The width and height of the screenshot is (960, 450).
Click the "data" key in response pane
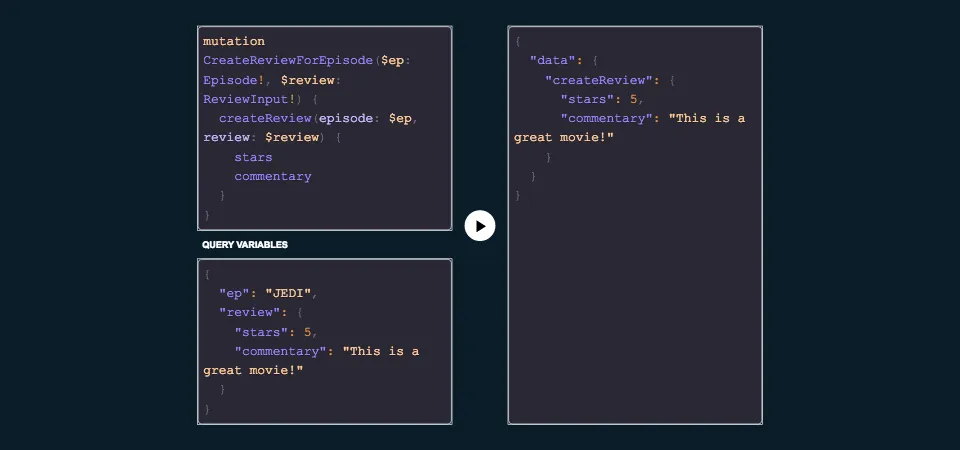coord(552,60)
